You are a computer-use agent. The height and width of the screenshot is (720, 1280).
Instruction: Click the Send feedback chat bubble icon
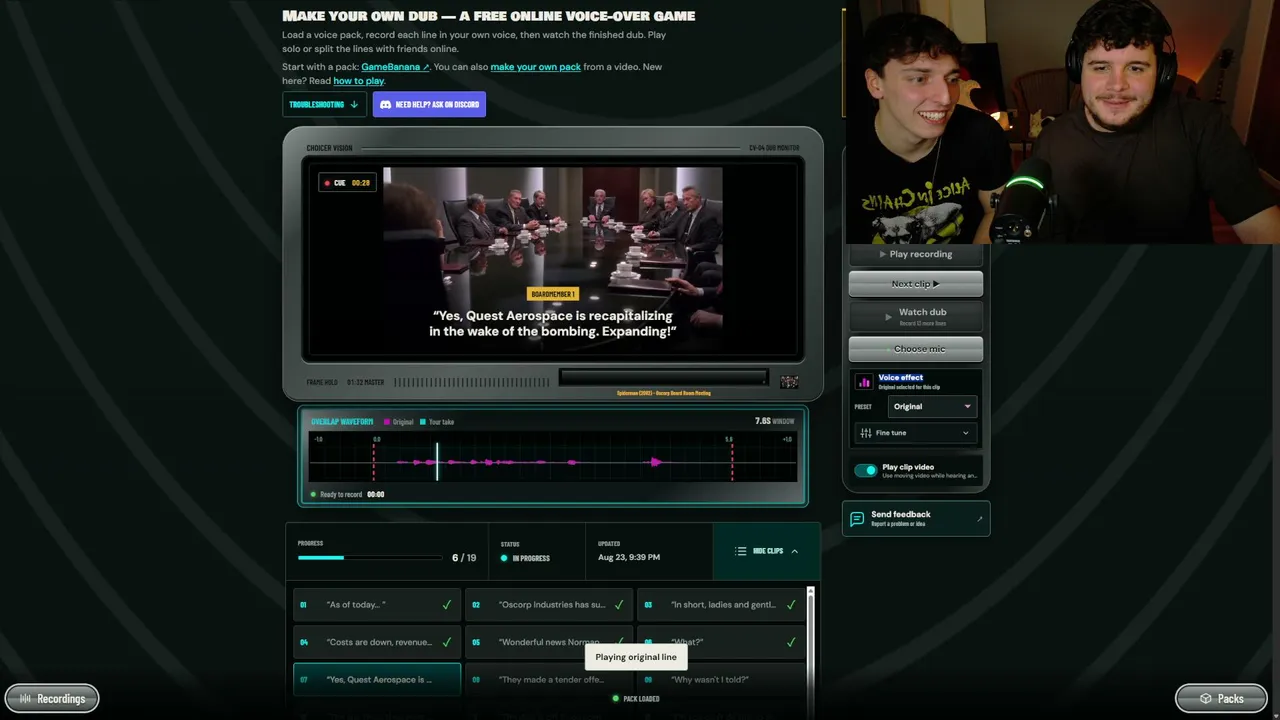pyautogui.click(x=857, y=519)
